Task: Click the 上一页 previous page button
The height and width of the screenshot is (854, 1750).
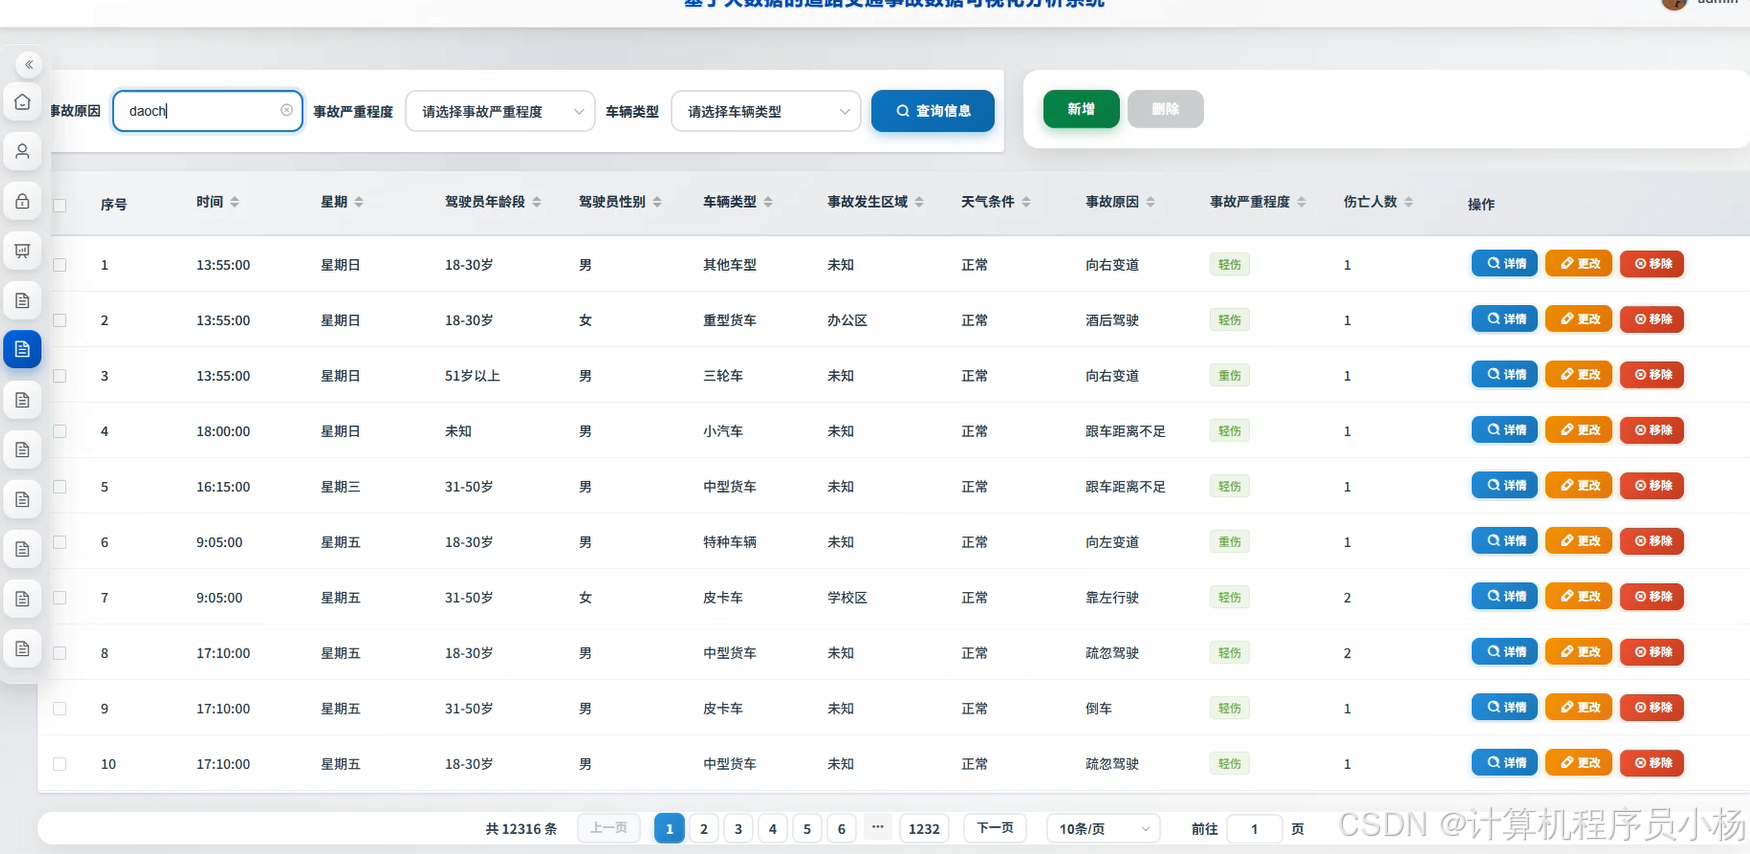Action: (609, 828)
